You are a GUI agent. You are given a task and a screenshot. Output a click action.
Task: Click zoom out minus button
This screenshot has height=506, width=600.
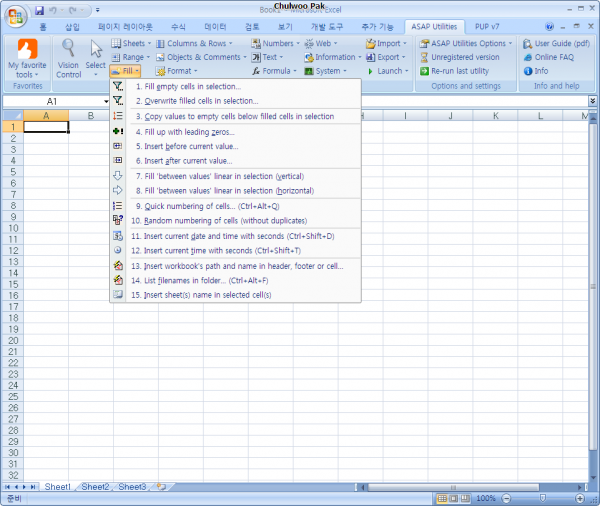(506, 498)
